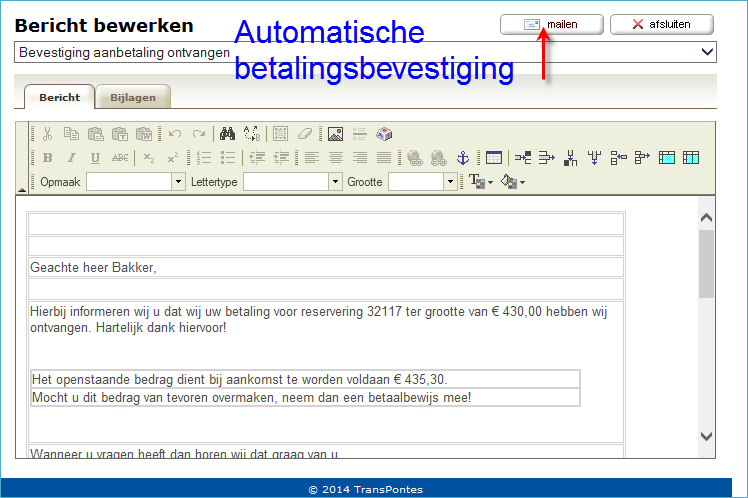Click the Find binoculars icon
748x498 pixels.
click(227, 133)
